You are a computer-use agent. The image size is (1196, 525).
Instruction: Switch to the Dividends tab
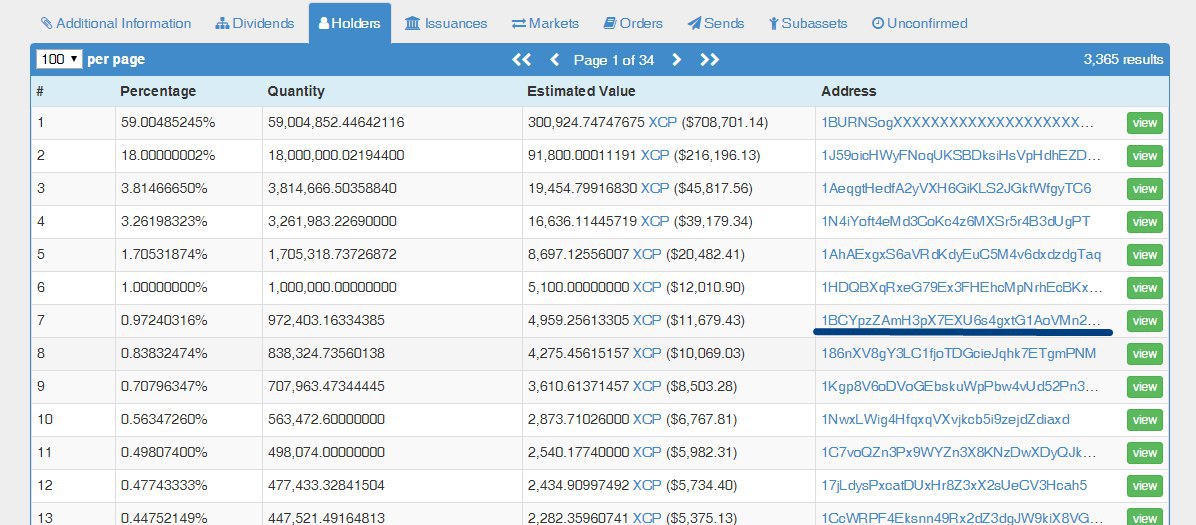coord(255,23)
